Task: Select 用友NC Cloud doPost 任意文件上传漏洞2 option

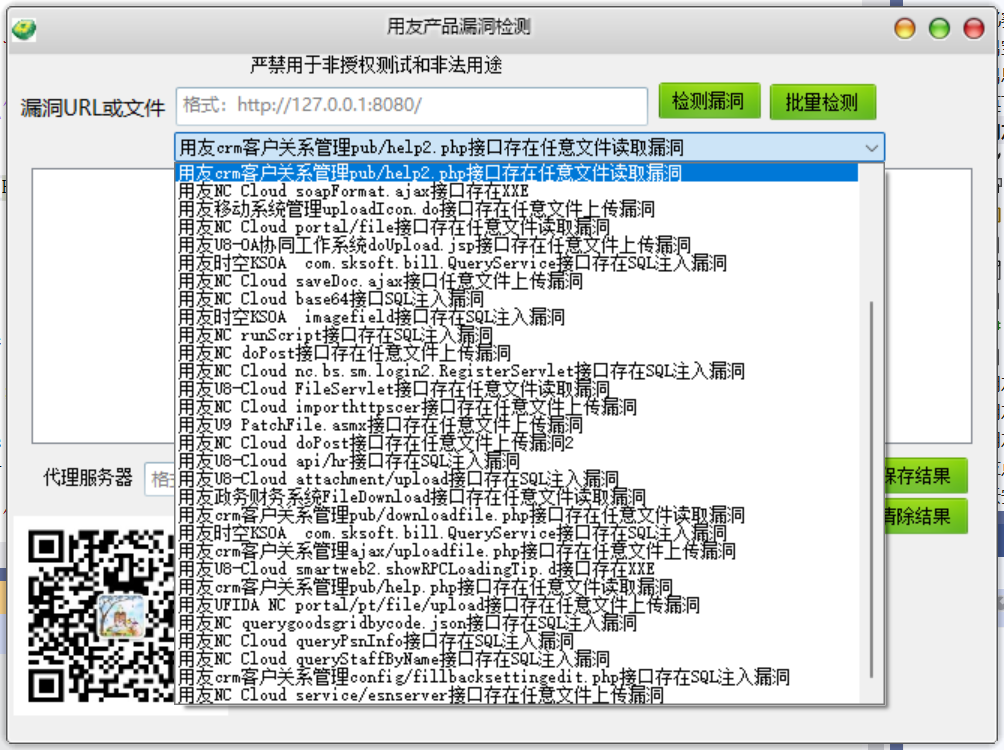Action: coord(517,443)
